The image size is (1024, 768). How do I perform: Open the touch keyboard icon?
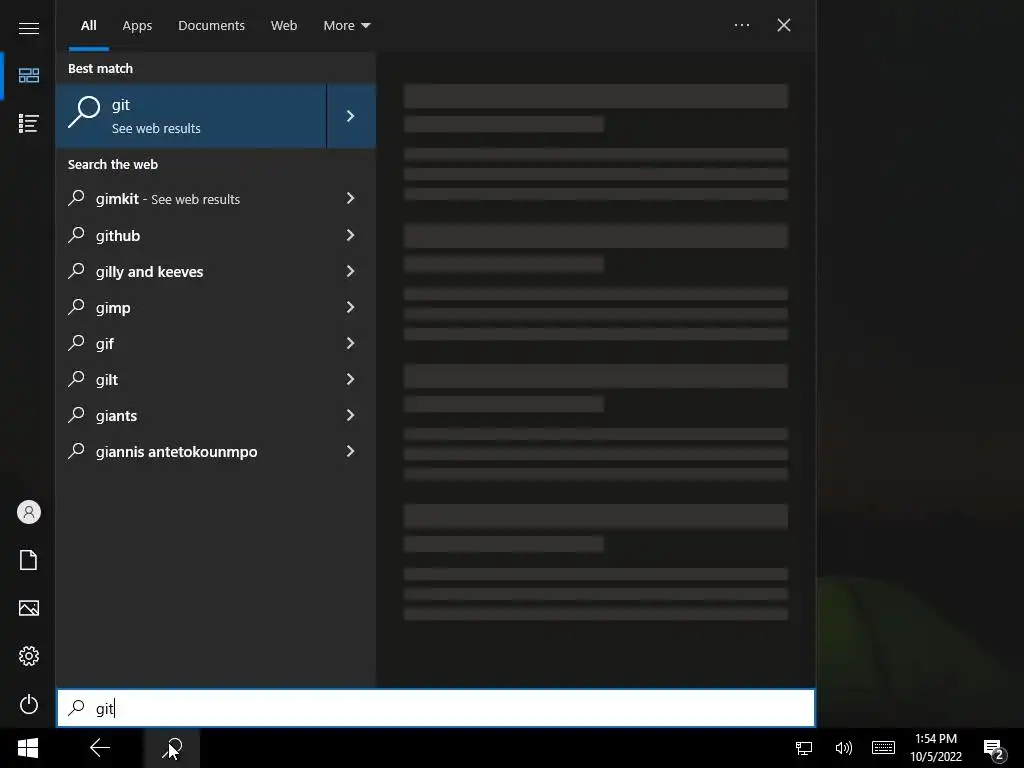[x=883, y=748]
